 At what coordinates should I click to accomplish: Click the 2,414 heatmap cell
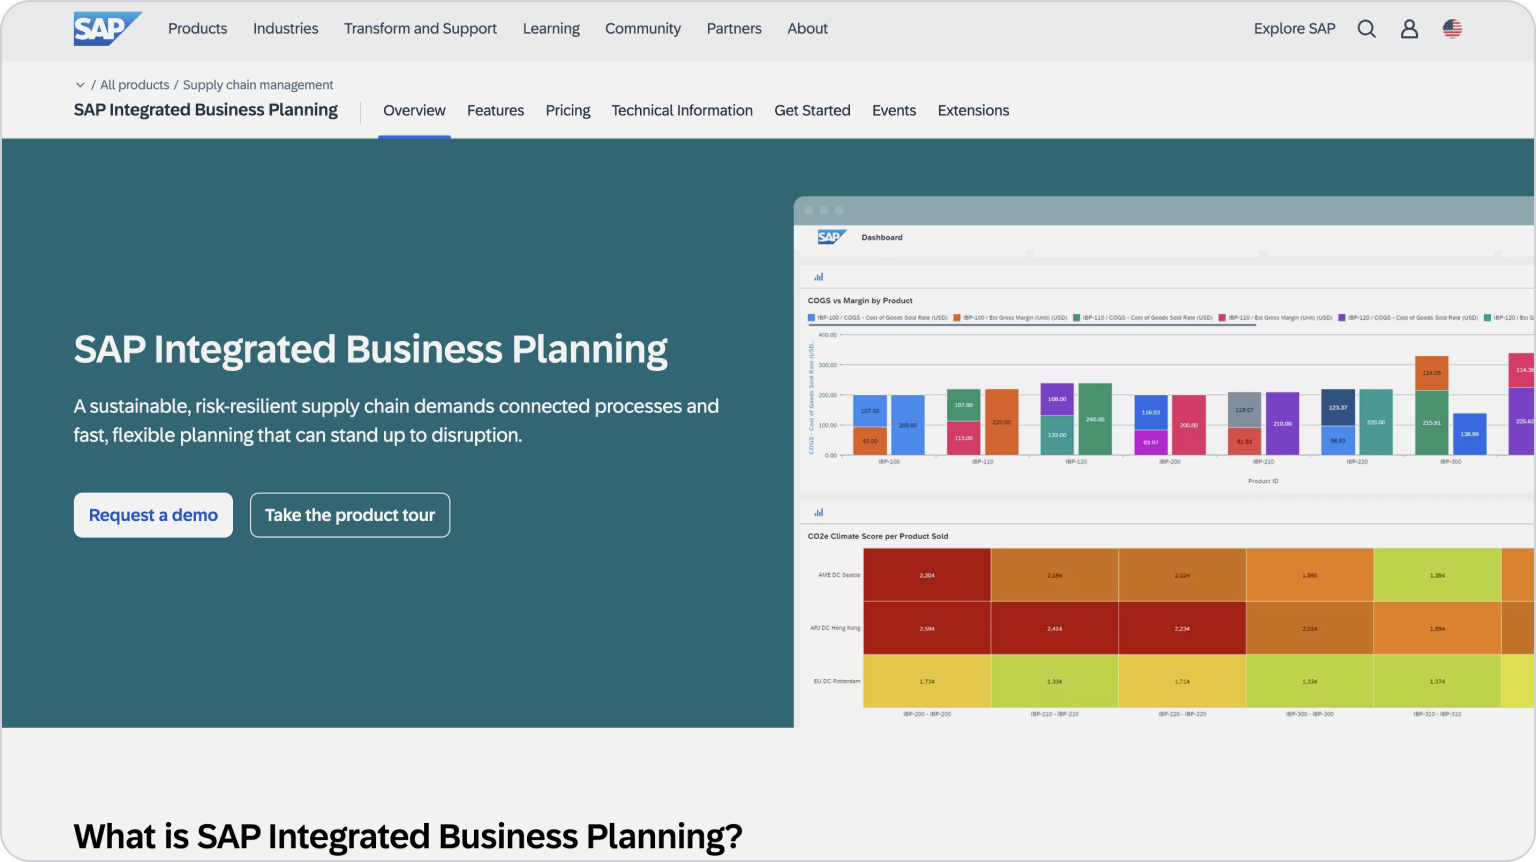click(1055, 628)
